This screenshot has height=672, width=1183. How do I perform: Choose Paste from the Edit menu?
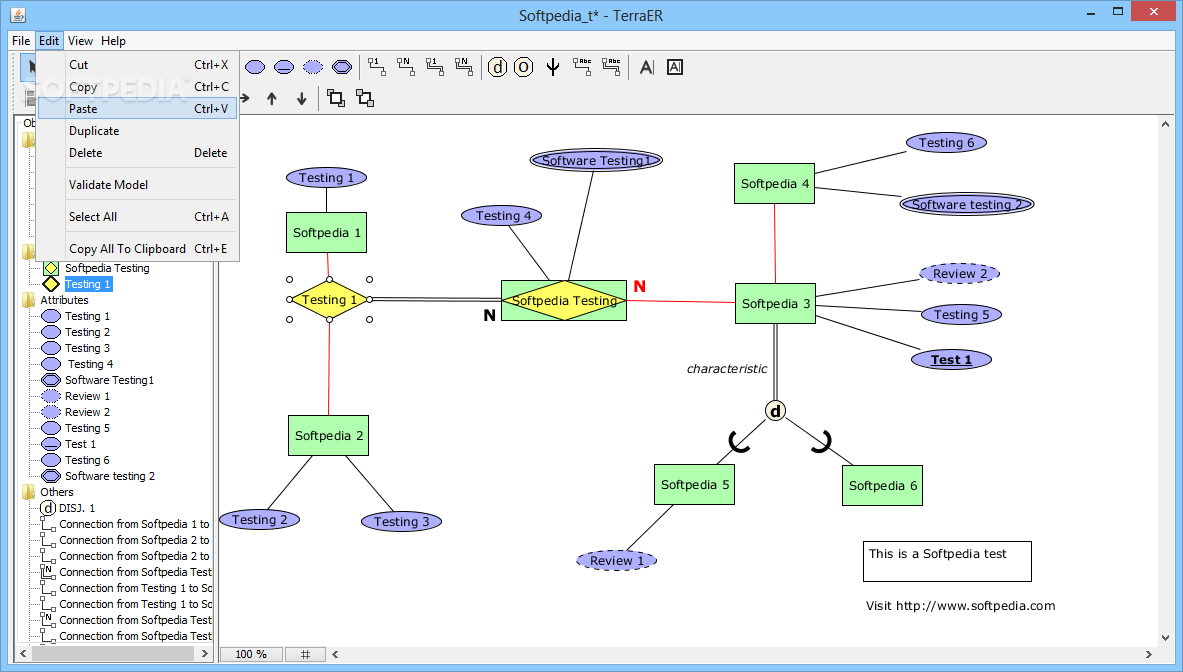[x=137, y=109]
